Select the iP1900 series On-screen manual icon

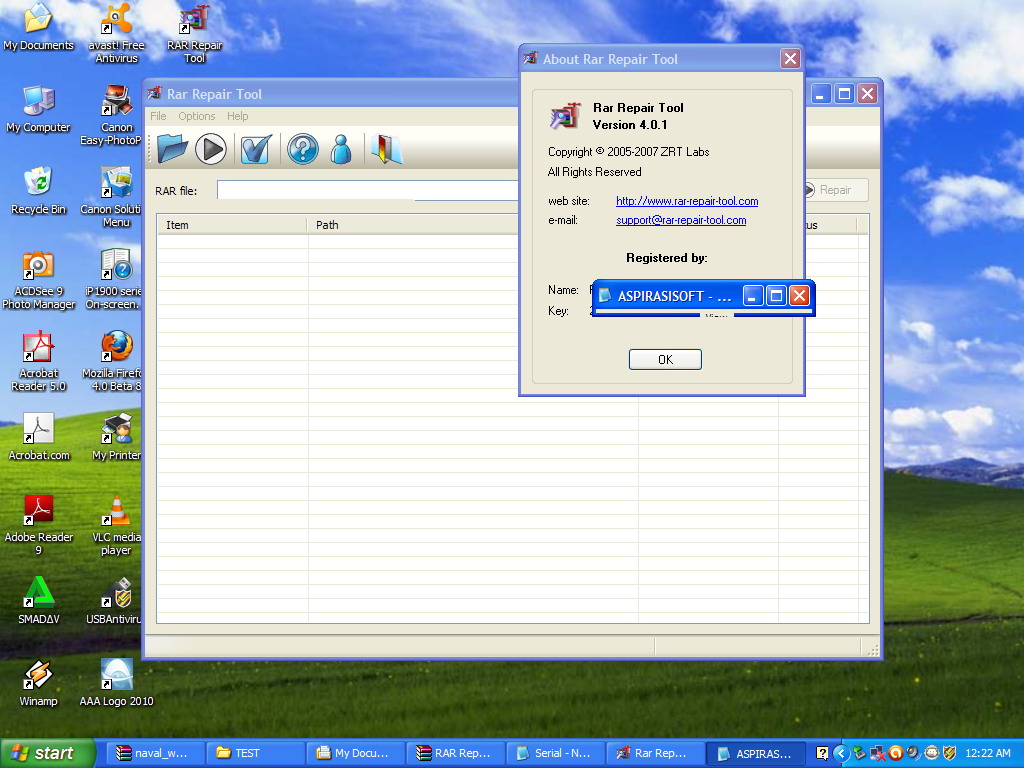coord(114,280)
